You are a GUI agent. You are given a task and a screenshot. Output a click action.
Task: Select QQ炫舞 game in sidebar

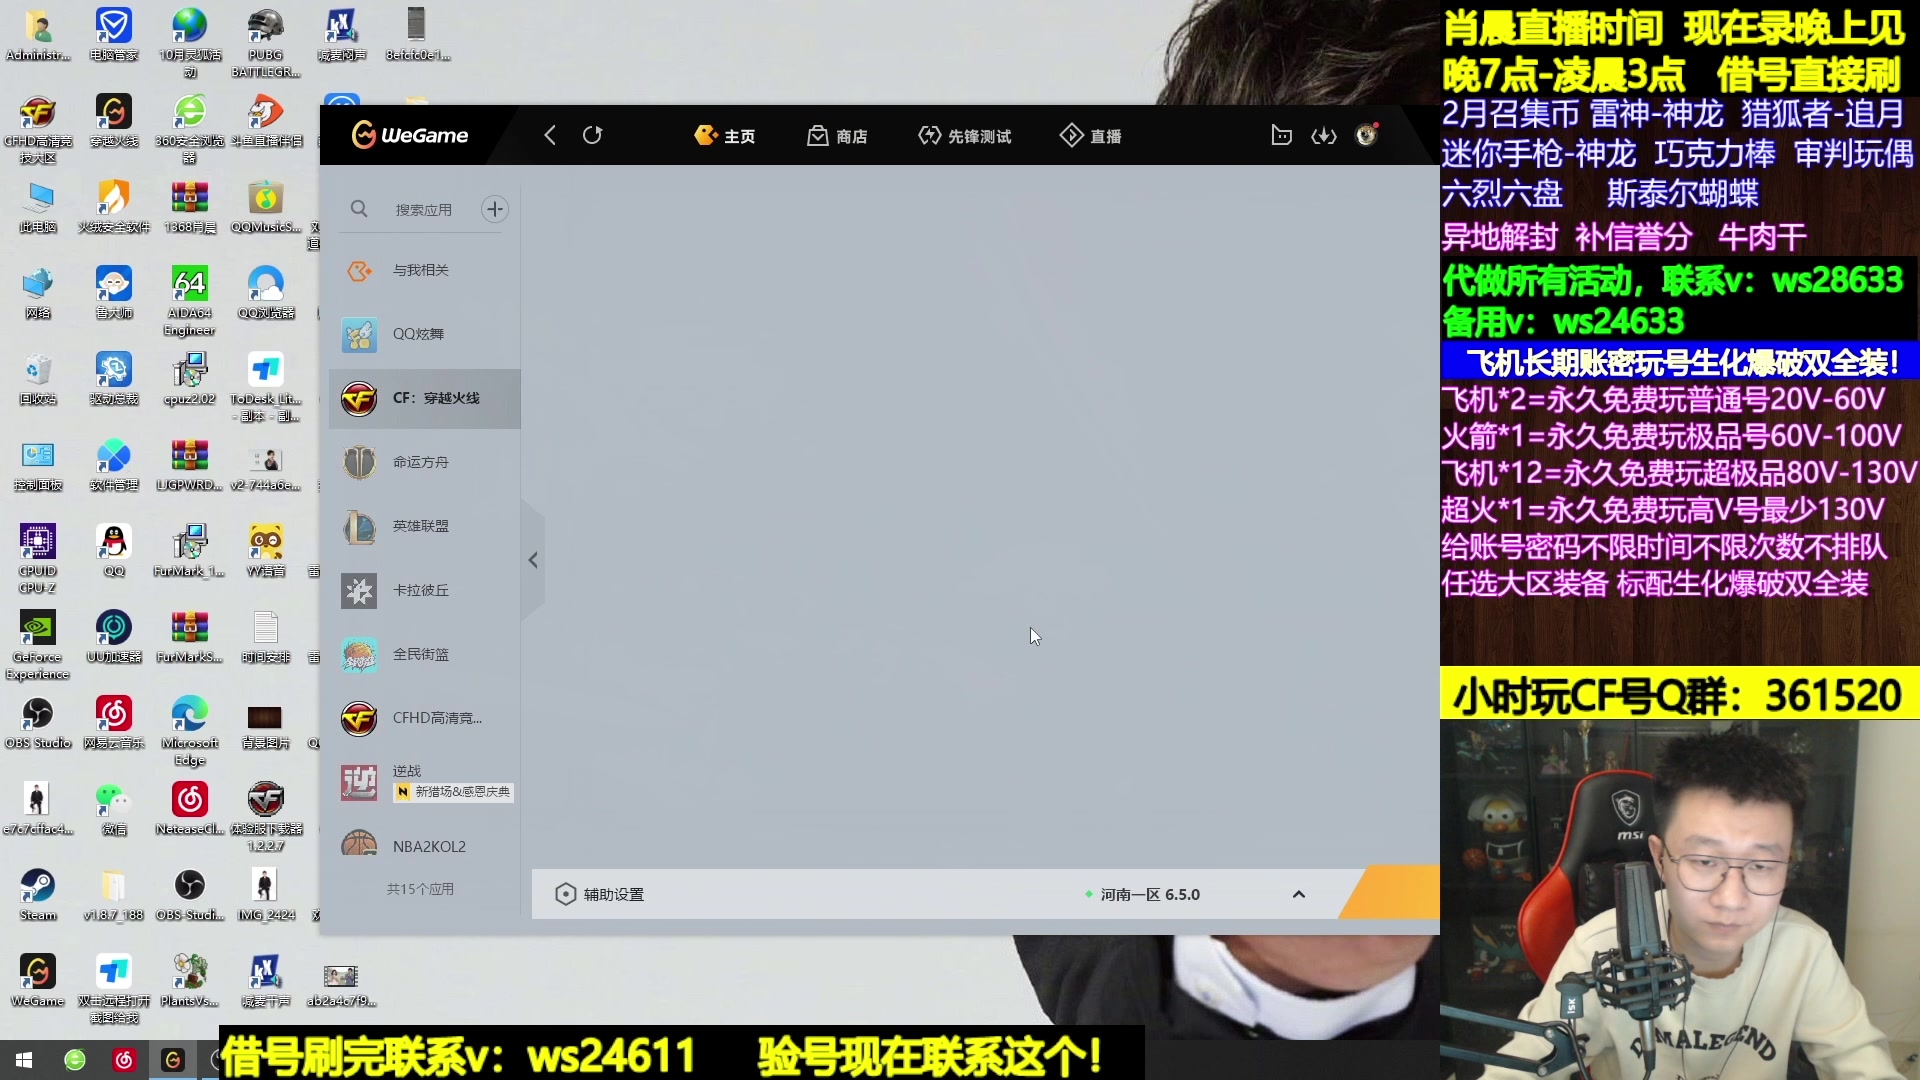[x=425, y=334]
